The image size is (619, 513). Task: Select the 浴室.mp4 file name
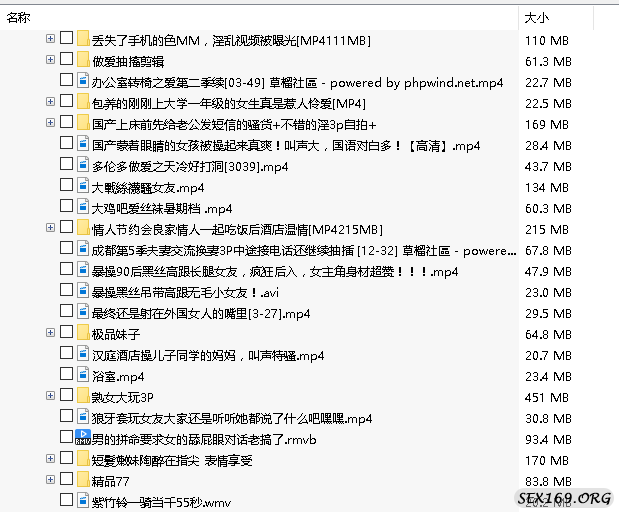tap(118, 377)
